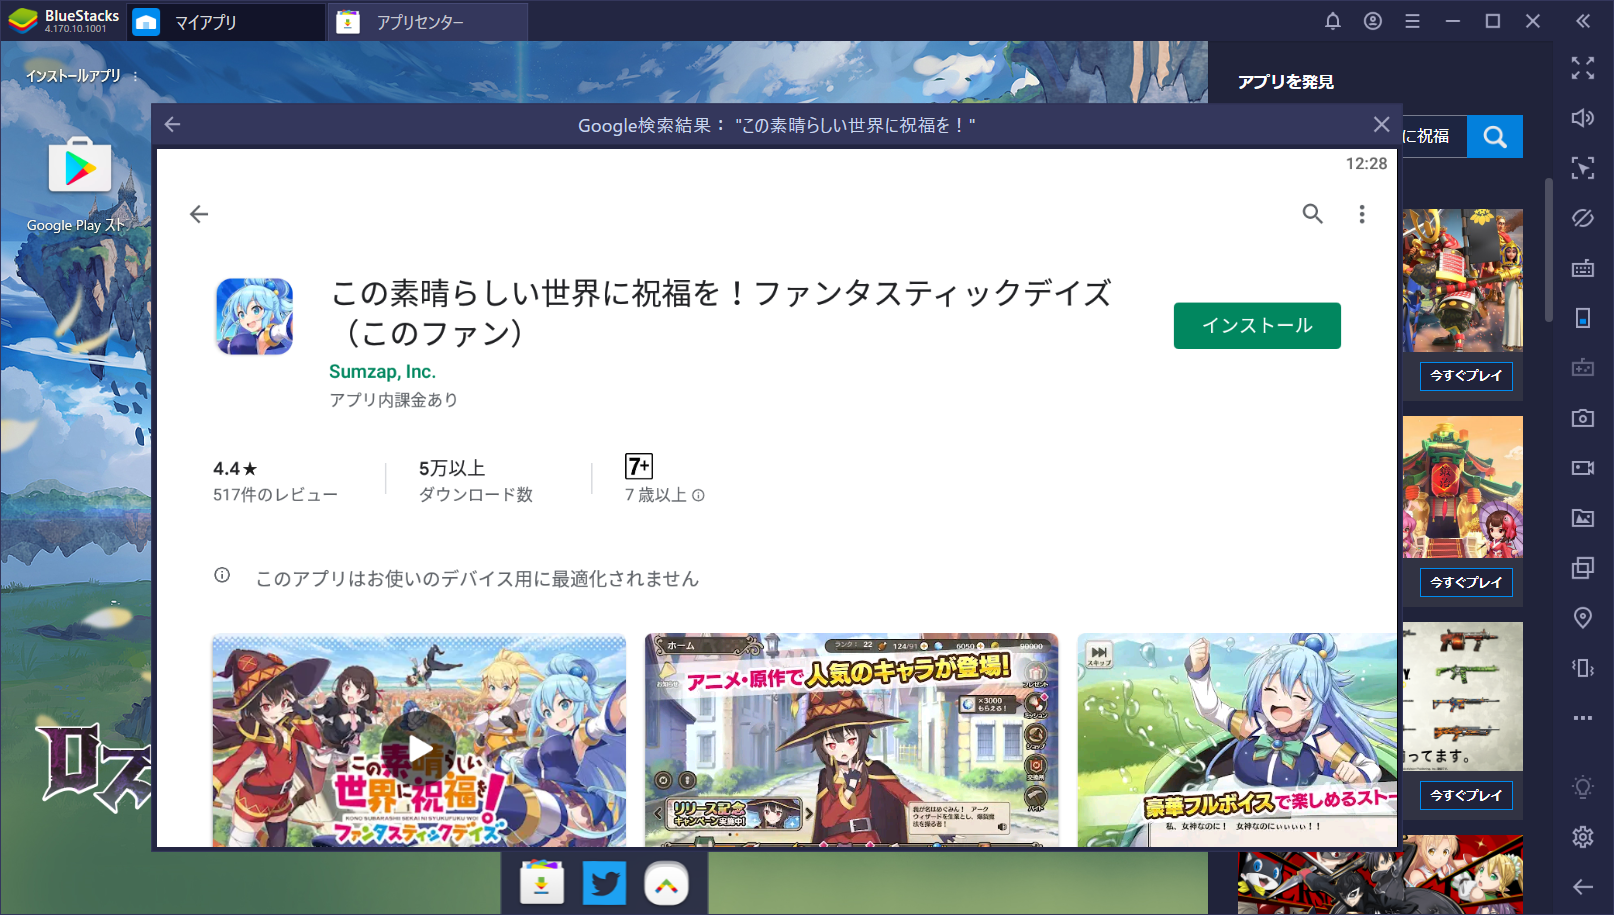Open the Megumin gameplay screenshot

[851, 740]
